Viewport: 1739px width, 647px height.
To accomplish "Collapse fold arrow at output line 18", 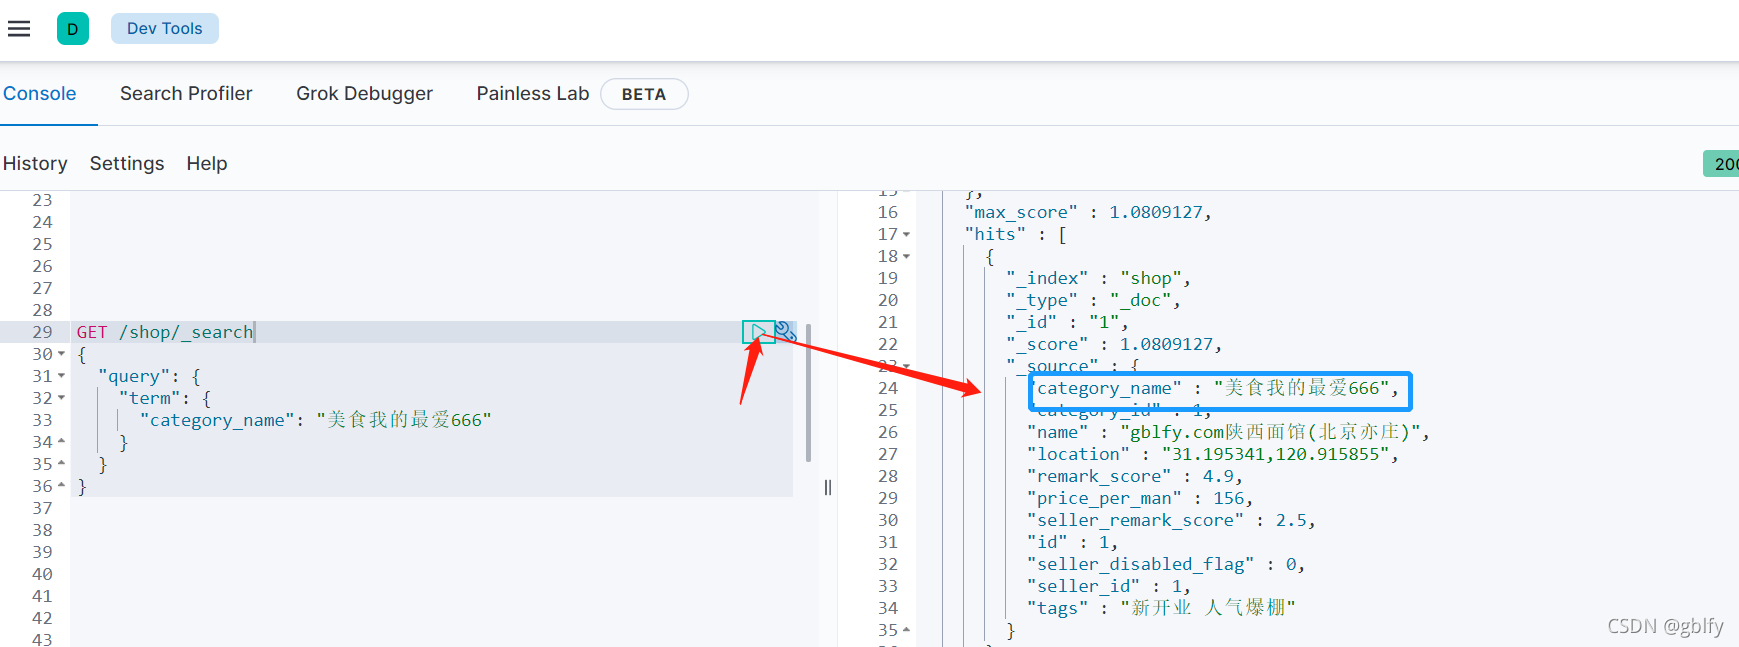I will click(906, 256).
